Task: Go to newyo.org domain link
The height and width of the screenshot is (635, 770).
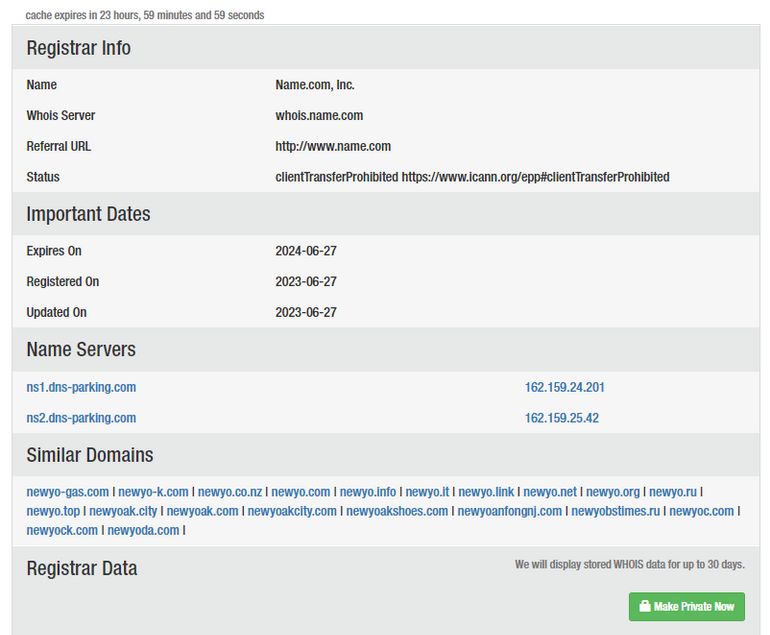Action: (613, 492)
